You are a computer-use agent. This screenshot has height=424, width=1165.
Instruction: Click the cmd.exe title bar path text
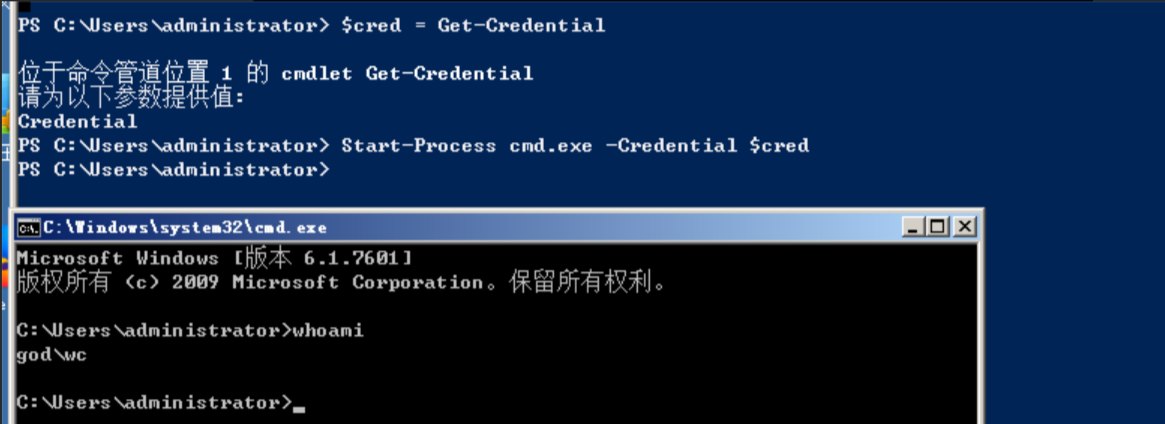(184, 228)
